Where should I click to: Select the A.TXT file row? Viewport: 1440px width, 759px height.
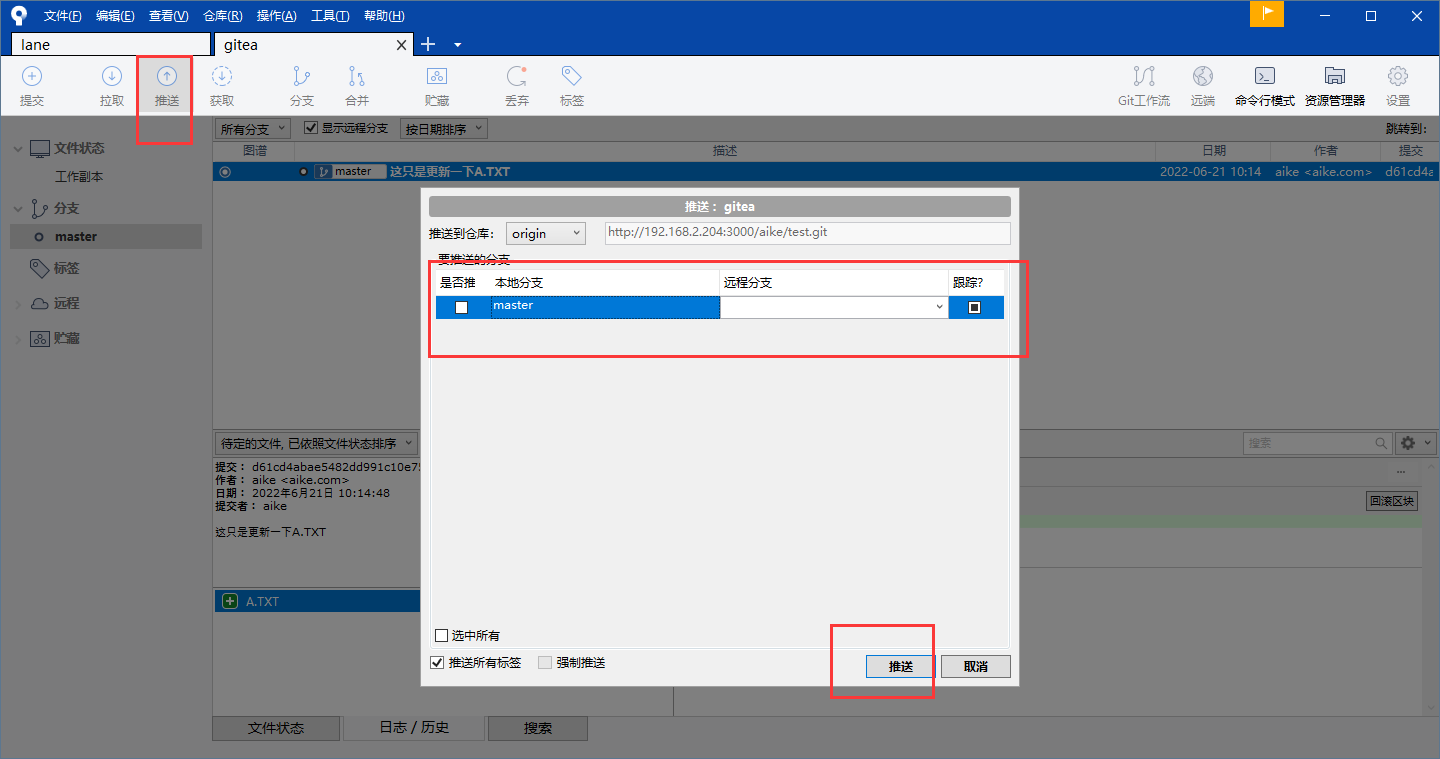pos(316,601)
